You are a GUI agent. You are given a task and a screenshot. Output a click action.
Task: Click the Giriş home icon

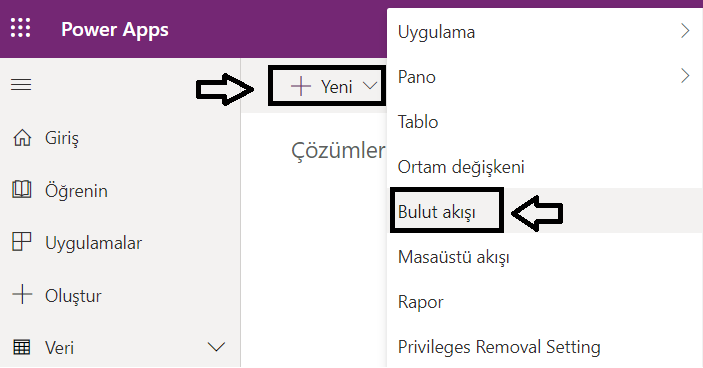click(x=22, y=138)
